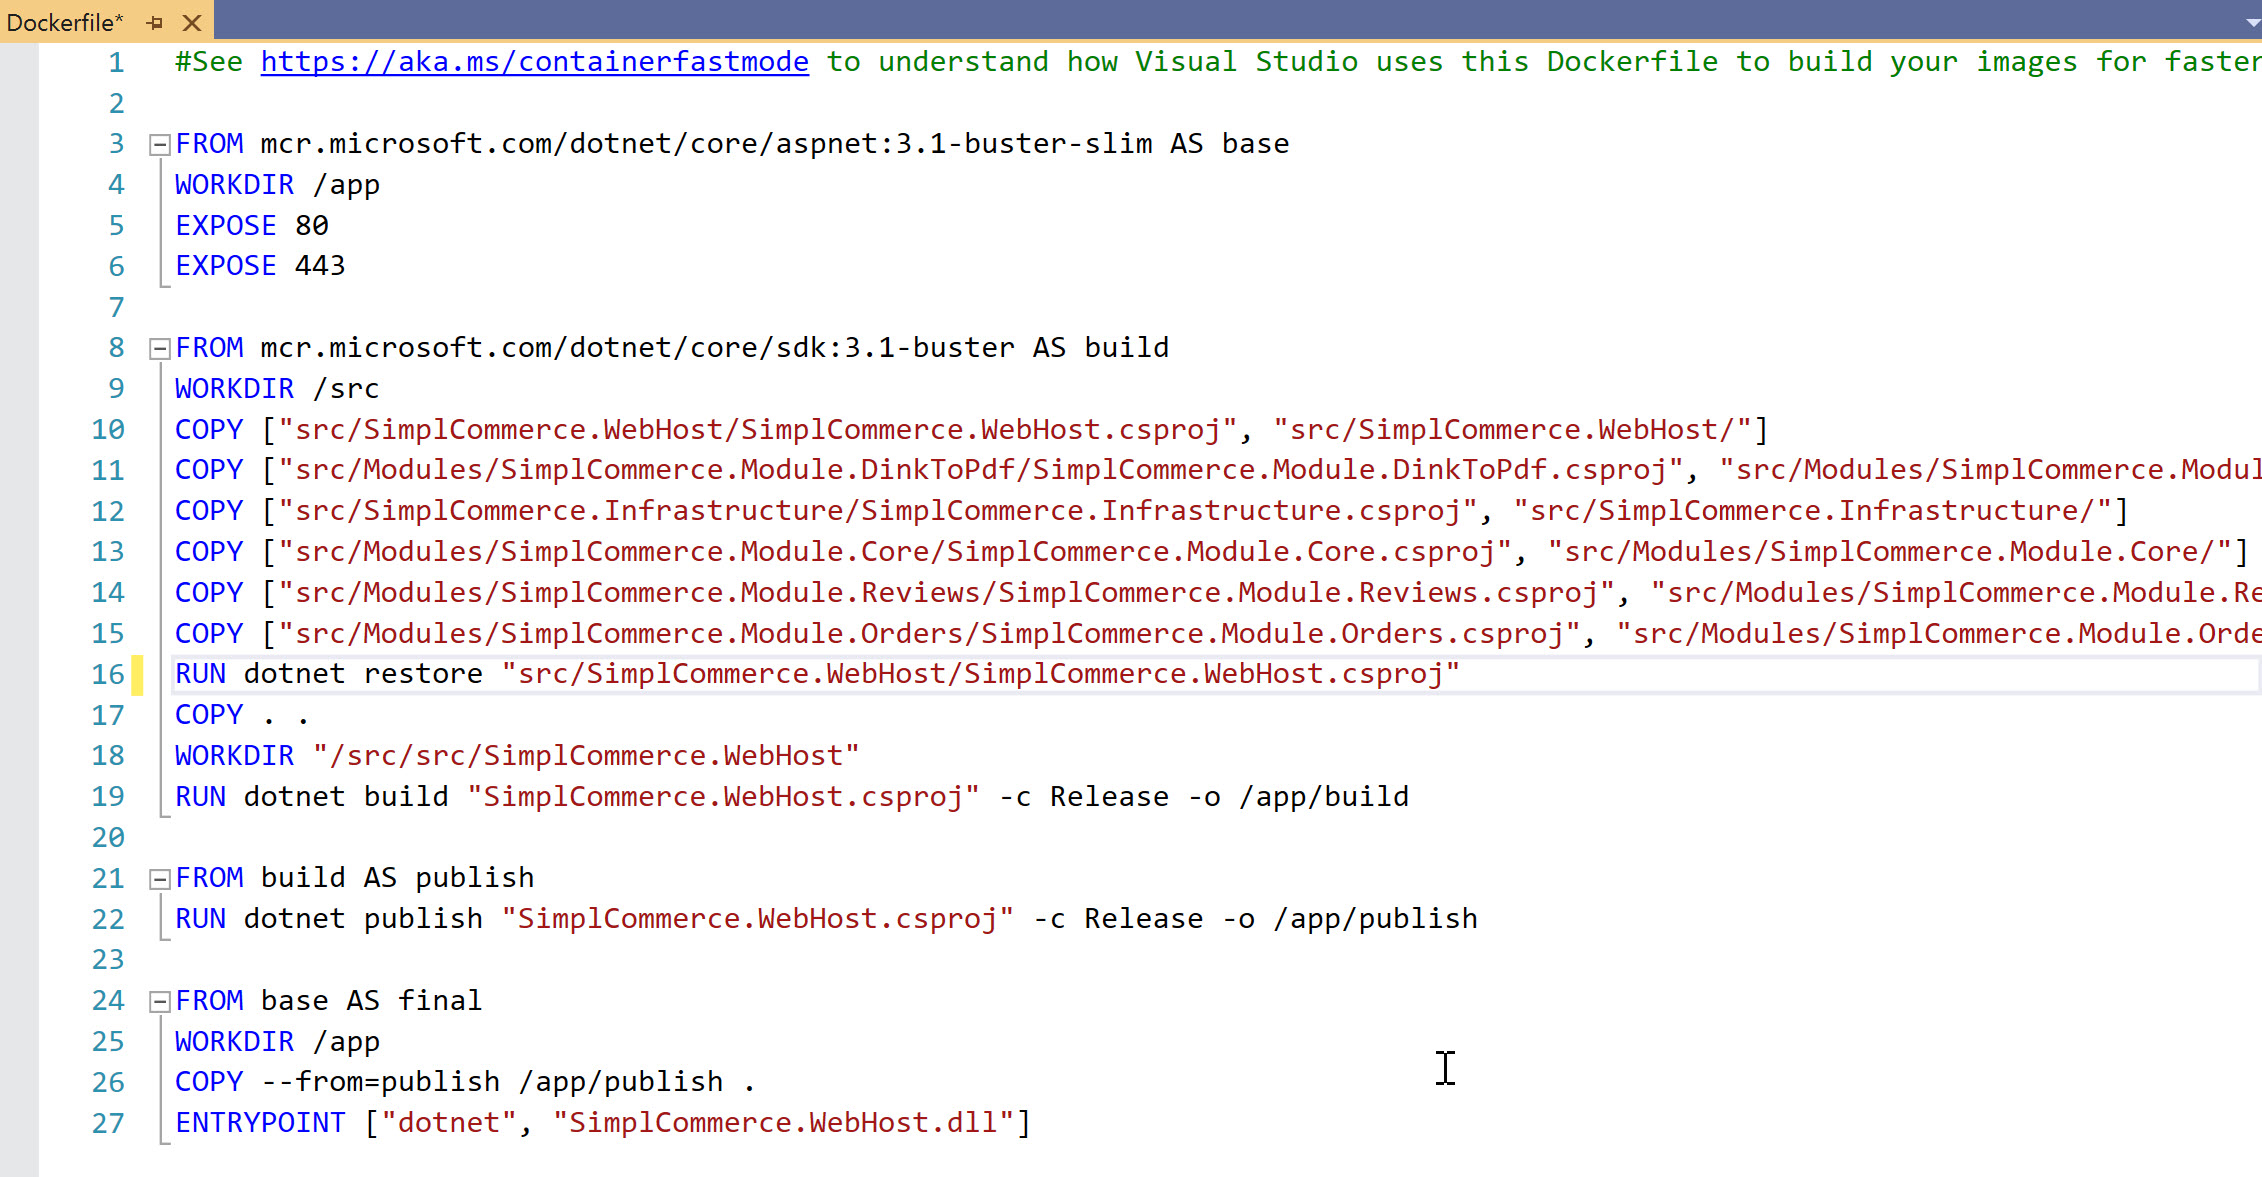The image size is (2262, 1177).
Task: Click the yellow change marker beside line 16
Action: [x=138, y=675]
